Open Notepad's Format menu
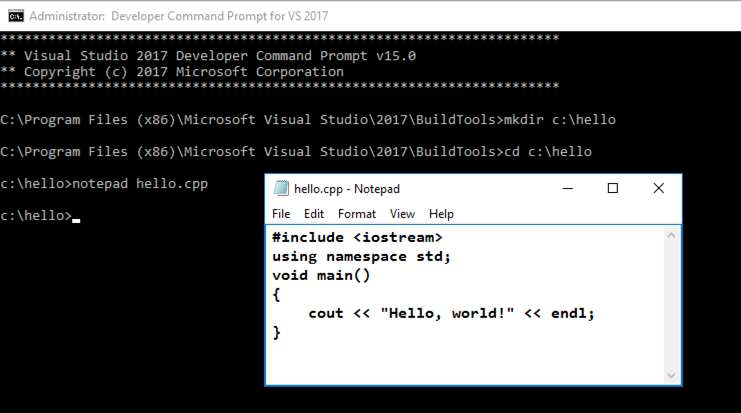This screenshot has height=413, width=741. pos(357,214)
